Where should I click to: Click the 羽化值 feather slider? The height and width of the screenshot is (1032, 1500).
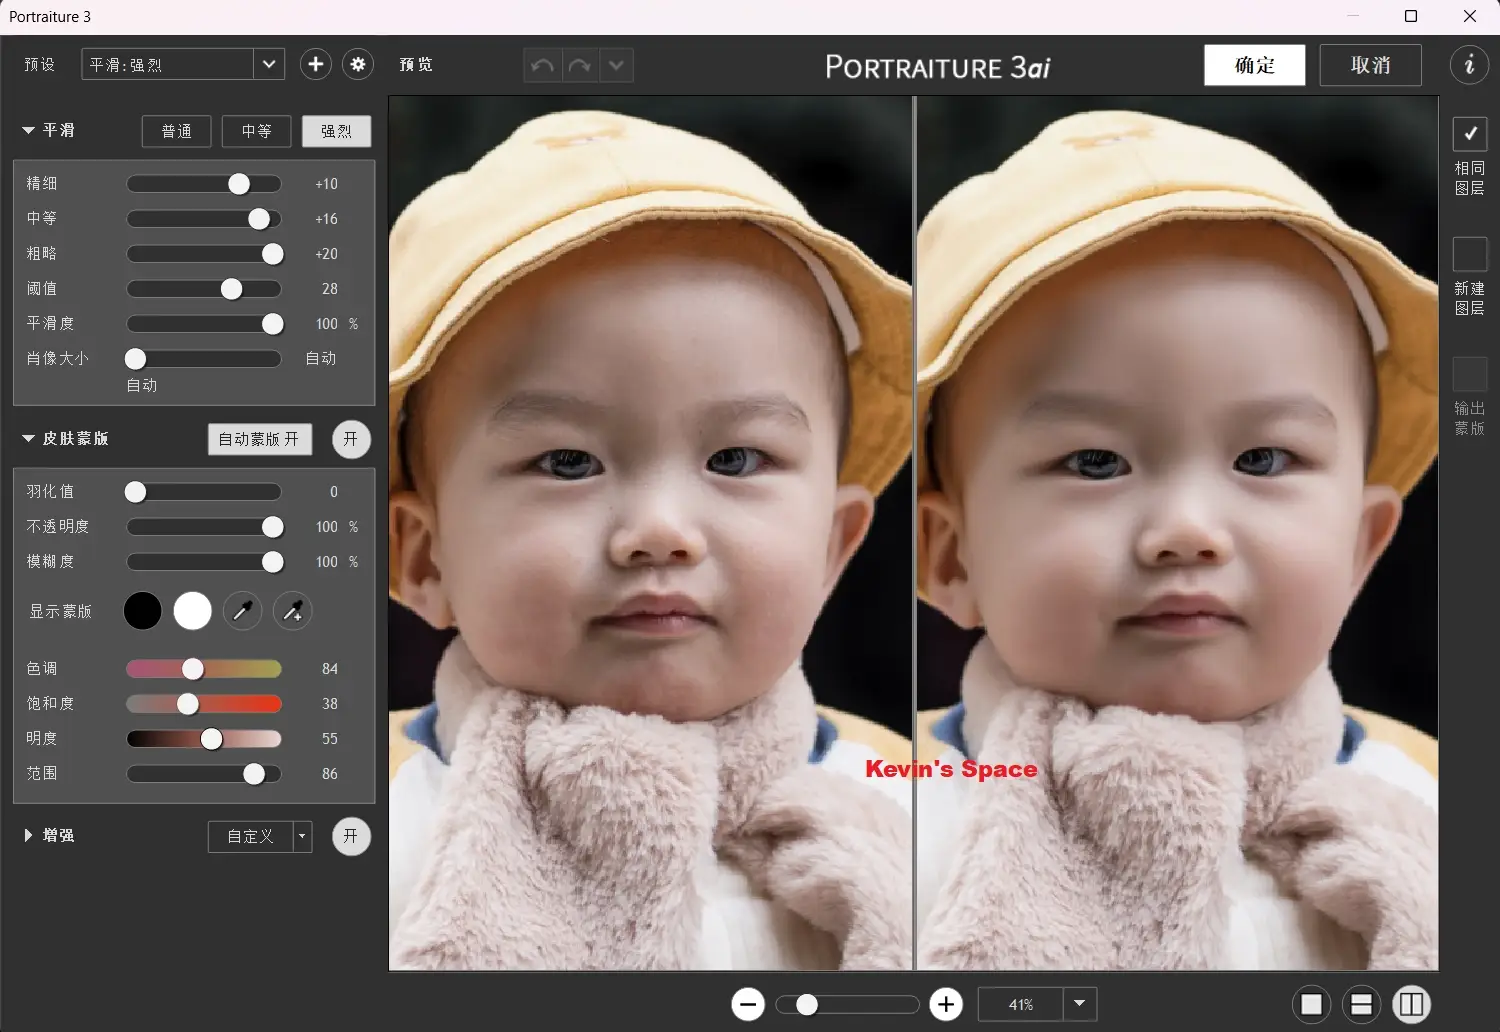204,492
